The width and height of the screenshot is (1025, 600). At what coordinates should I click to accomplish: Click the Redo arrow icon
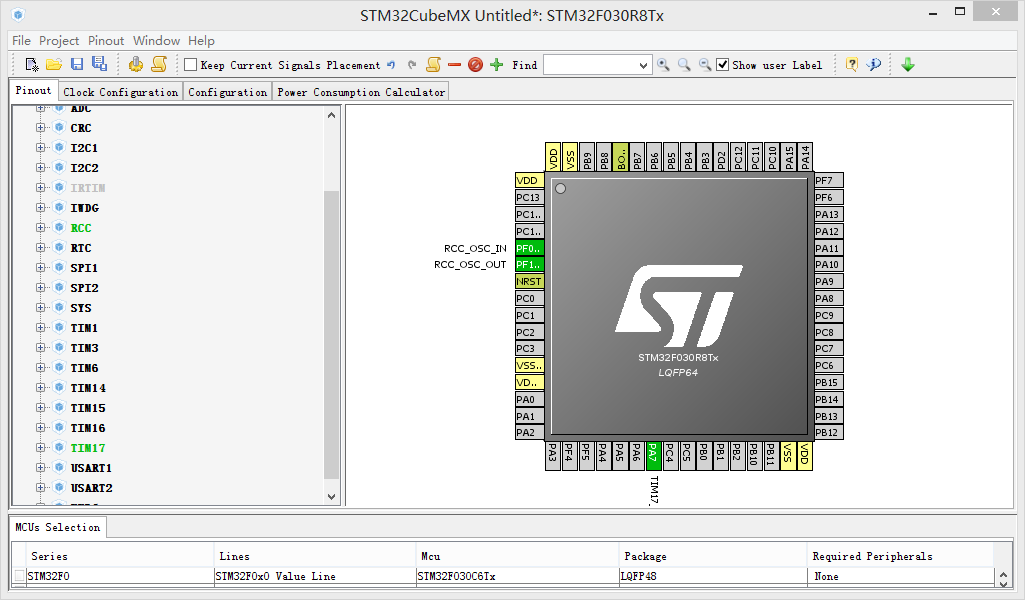pyautogui.click(x=412, y=65)
